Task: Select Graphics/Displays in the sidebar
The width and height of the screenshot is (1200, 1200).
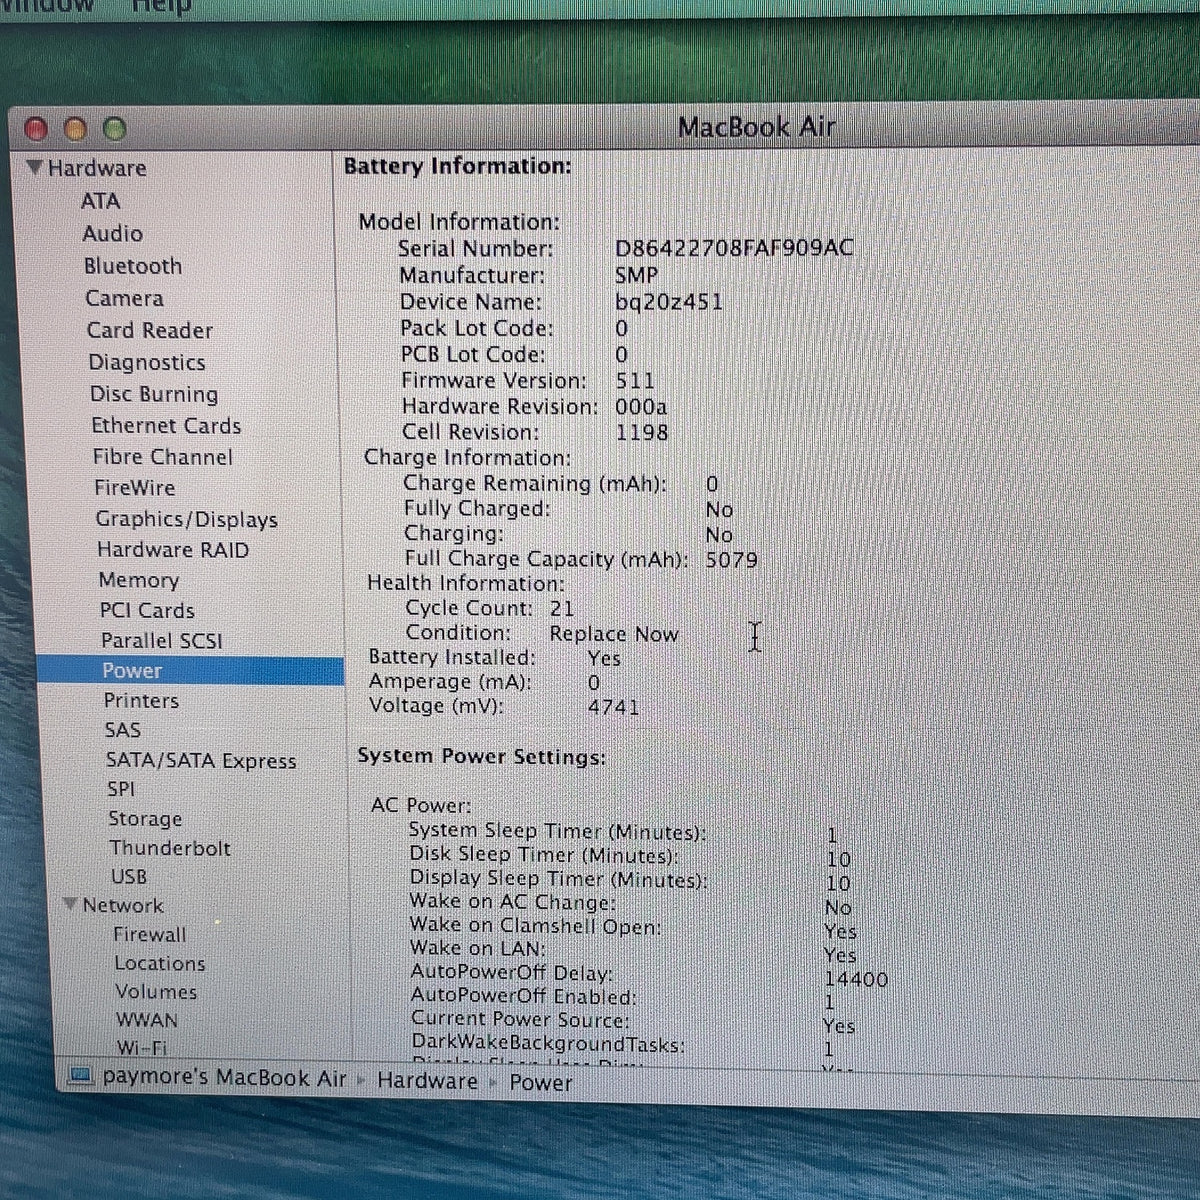Action: (186, 519)
